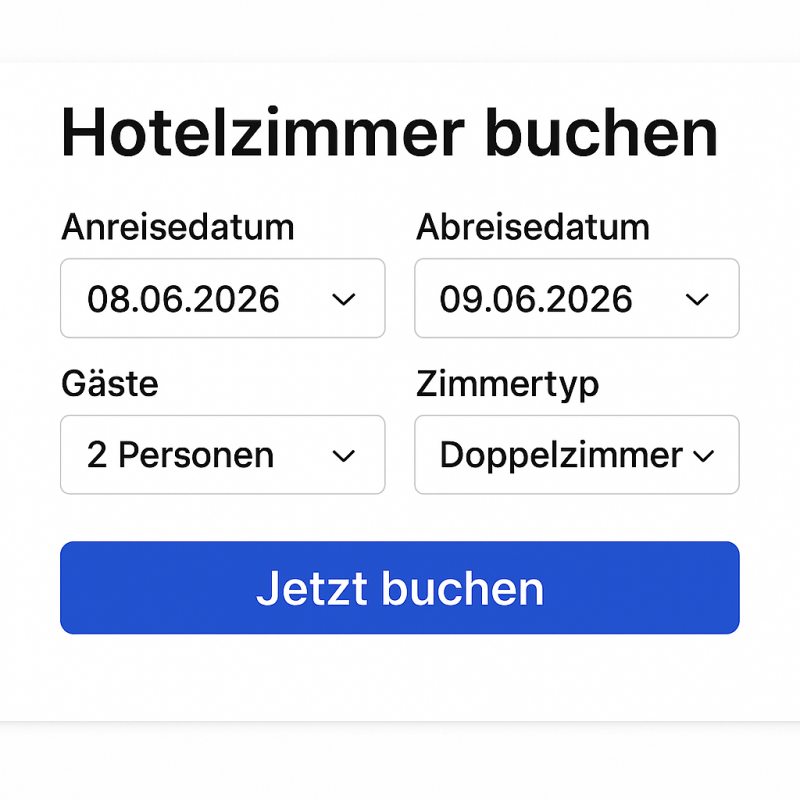The image size is (800, 800).
Task: Click the Anreisedatum label
Action: point(178,227)
